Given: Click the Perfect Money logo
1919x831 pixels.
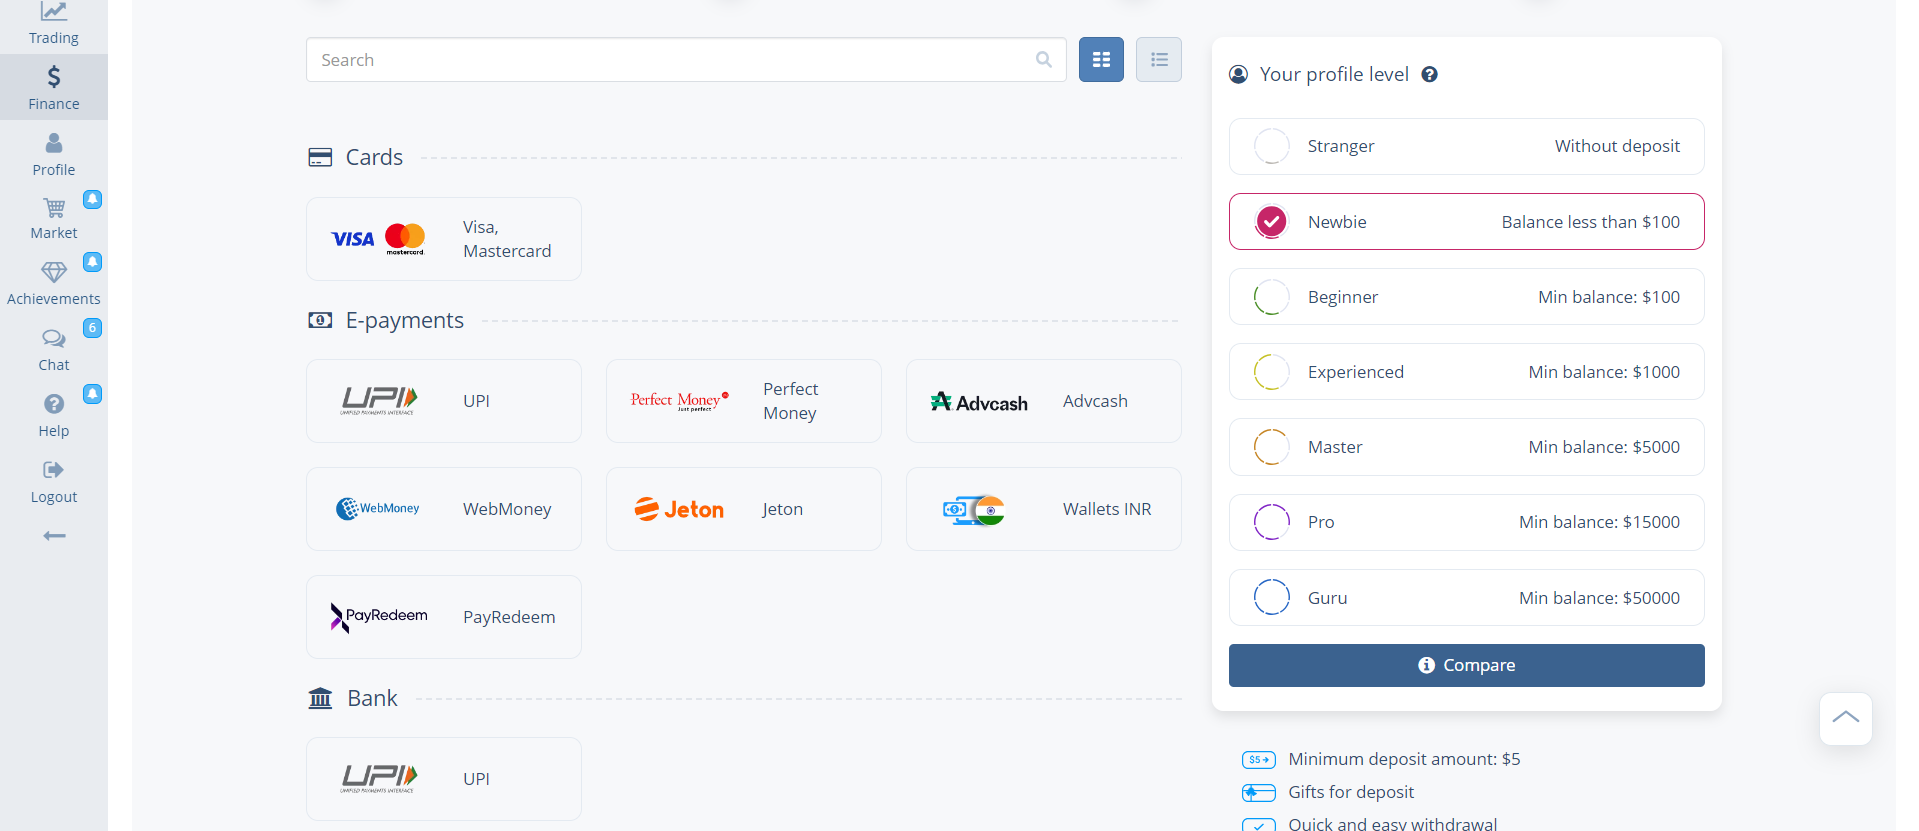Looking at the screenshot, I should tap(680, 401).
